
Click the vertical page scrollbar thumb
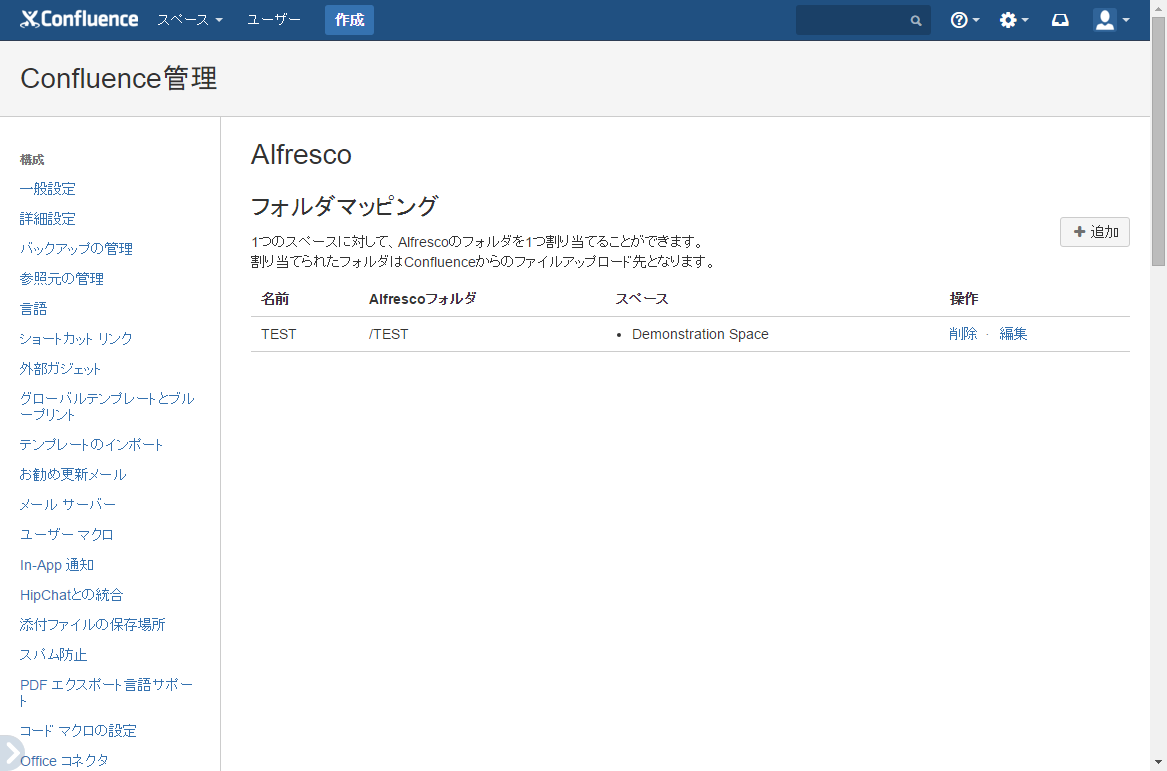pos(1159,140)
